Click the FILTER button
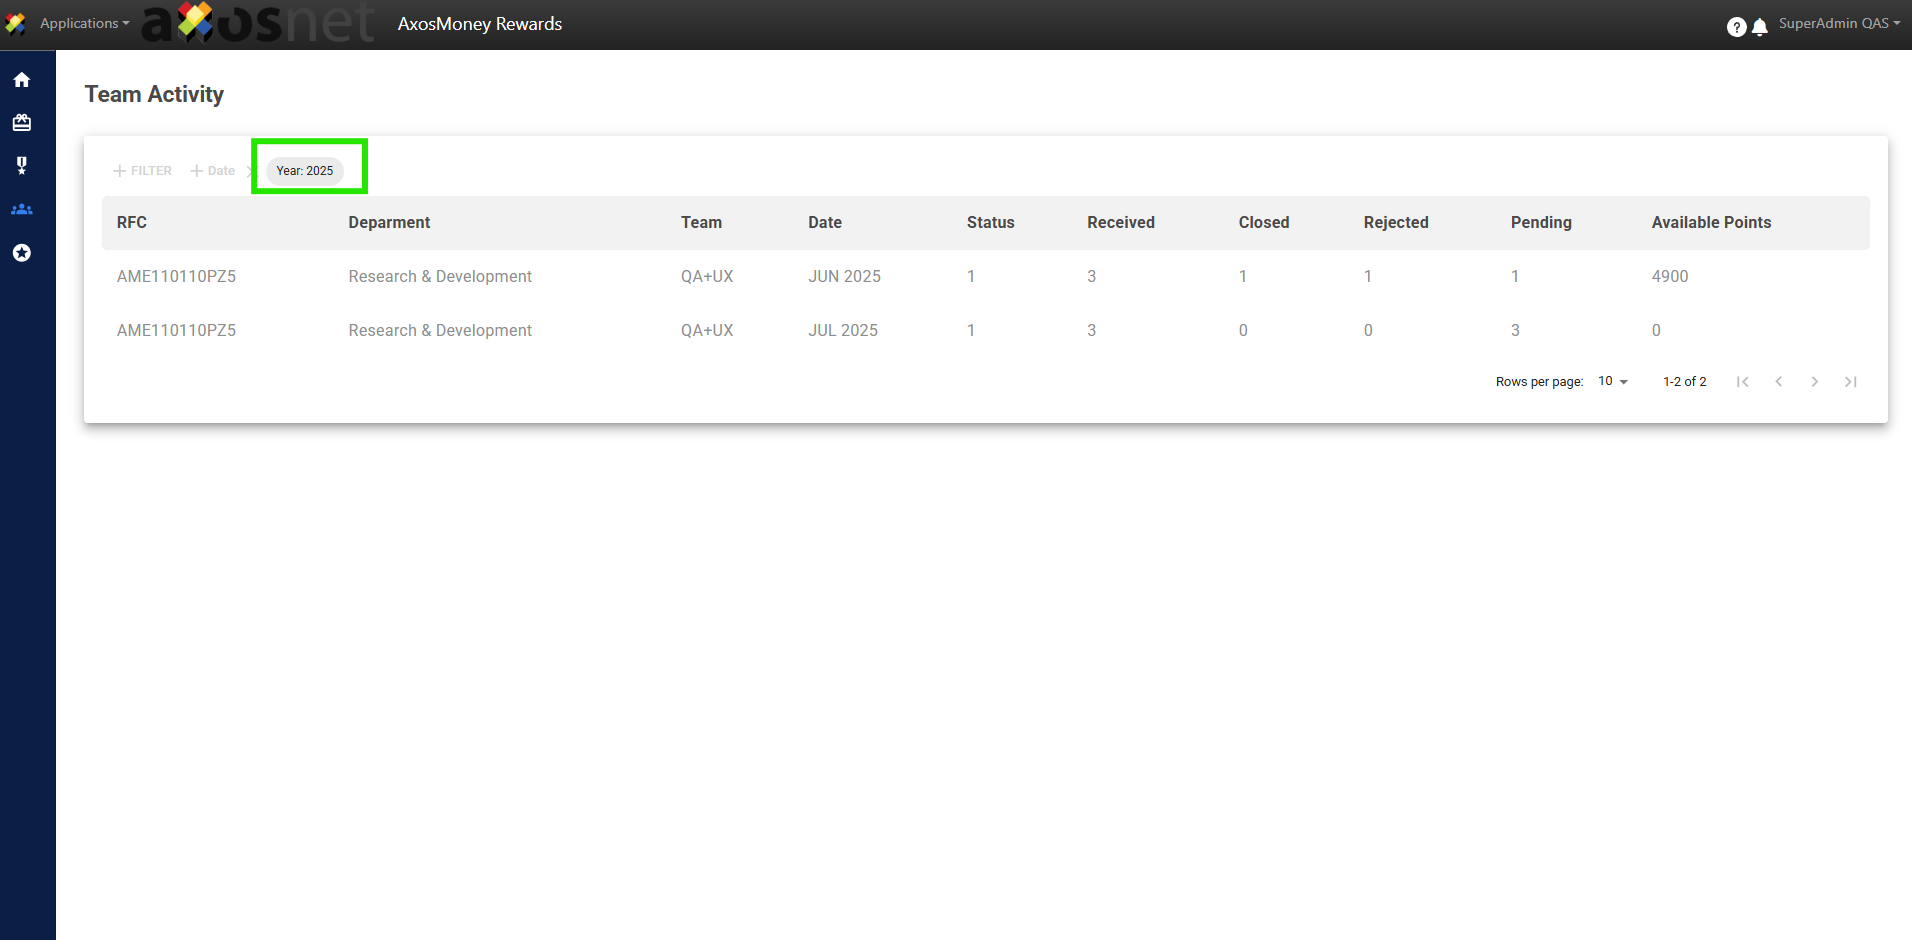This screenshot has width=1912, height=940. click(x=143, y=171)
